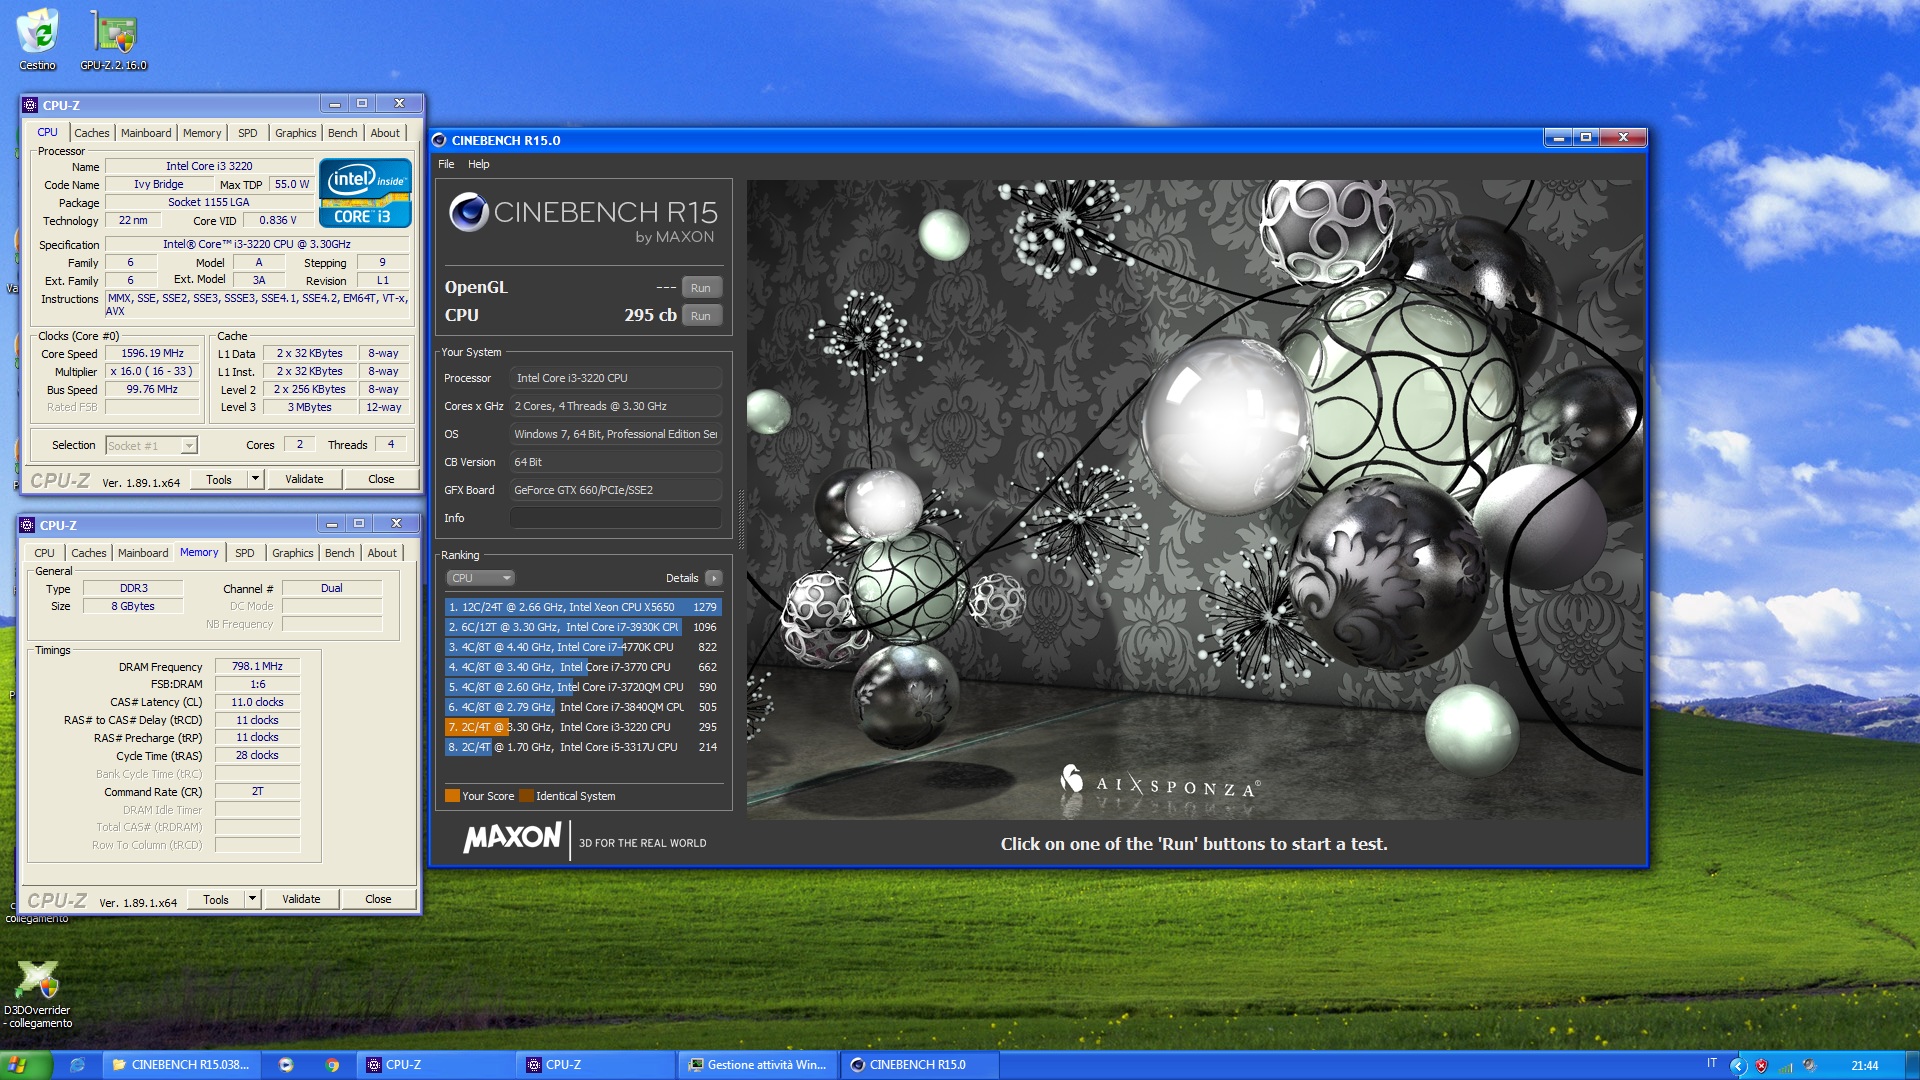Click the Cinebench logo icon in title bar
The image size is (1920, 1080).
pyautogui.click(x=438, y=140)
